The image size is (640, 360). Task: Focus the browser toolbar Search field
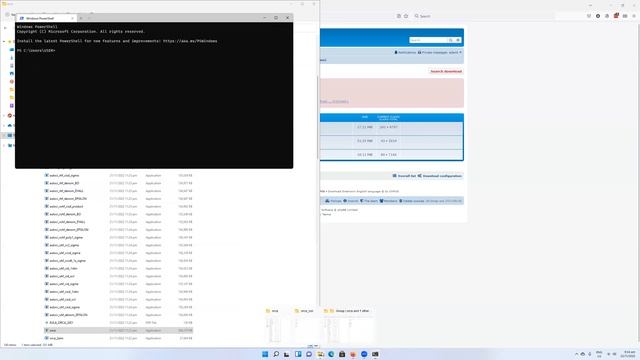coord(484,16)
